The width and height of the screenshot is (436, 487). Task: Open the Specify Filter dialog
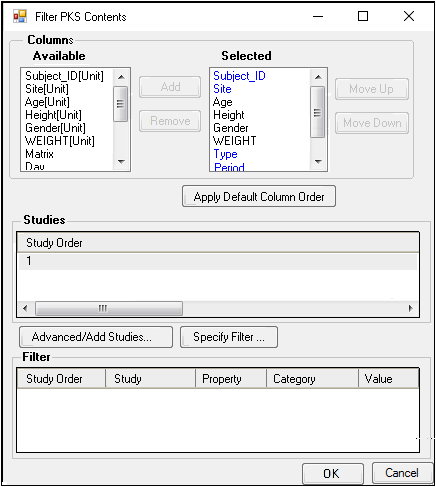point(229,337)
